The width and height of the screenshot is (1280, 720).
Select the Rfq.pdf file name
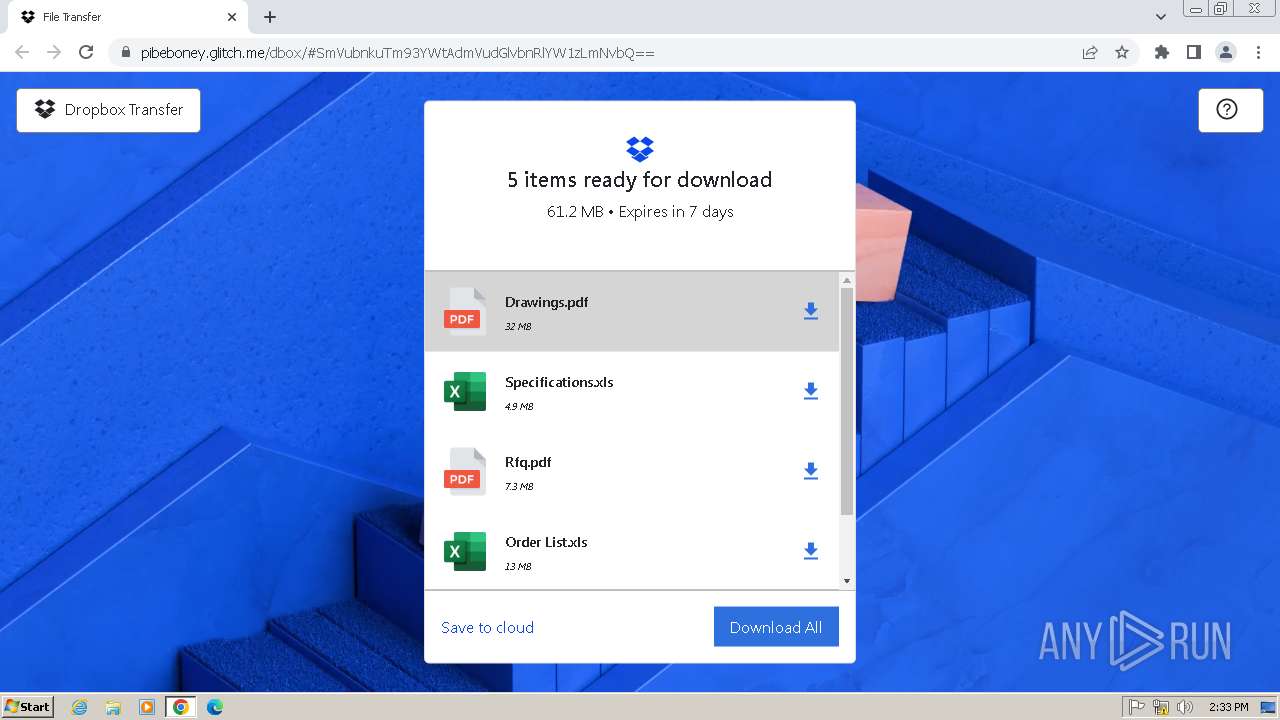(528, 462)
